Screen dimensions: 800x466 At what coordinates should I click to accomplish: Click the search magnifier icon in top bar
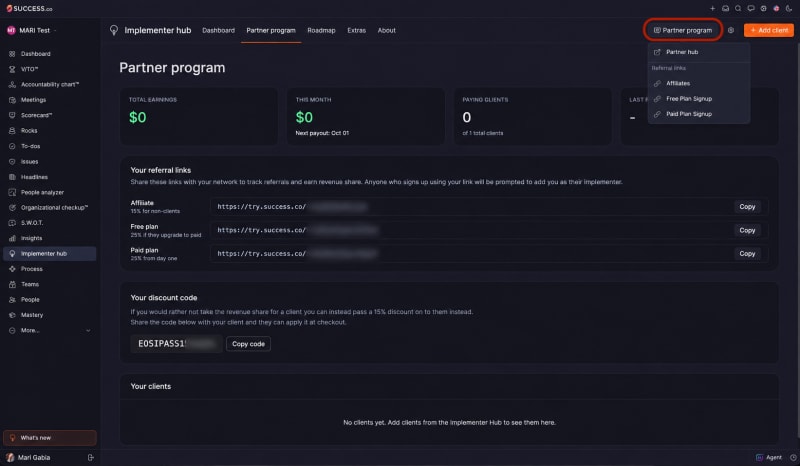pos(738,8)
